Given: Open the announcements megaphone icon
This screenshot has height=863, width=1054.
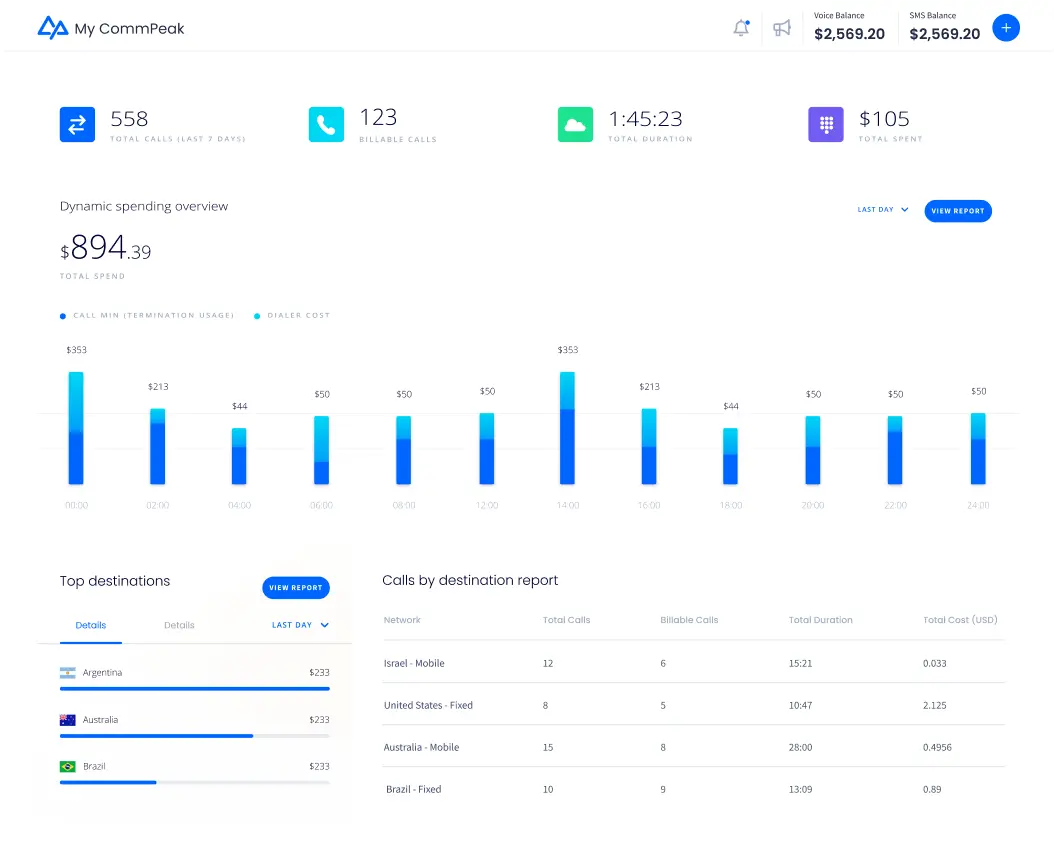Looking at the screenshot, I should [x=782, y=28].
